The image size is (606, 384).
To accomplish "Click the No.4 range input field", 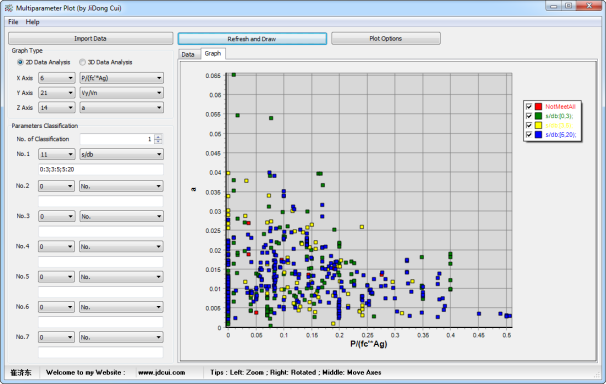I will (100, 262).
